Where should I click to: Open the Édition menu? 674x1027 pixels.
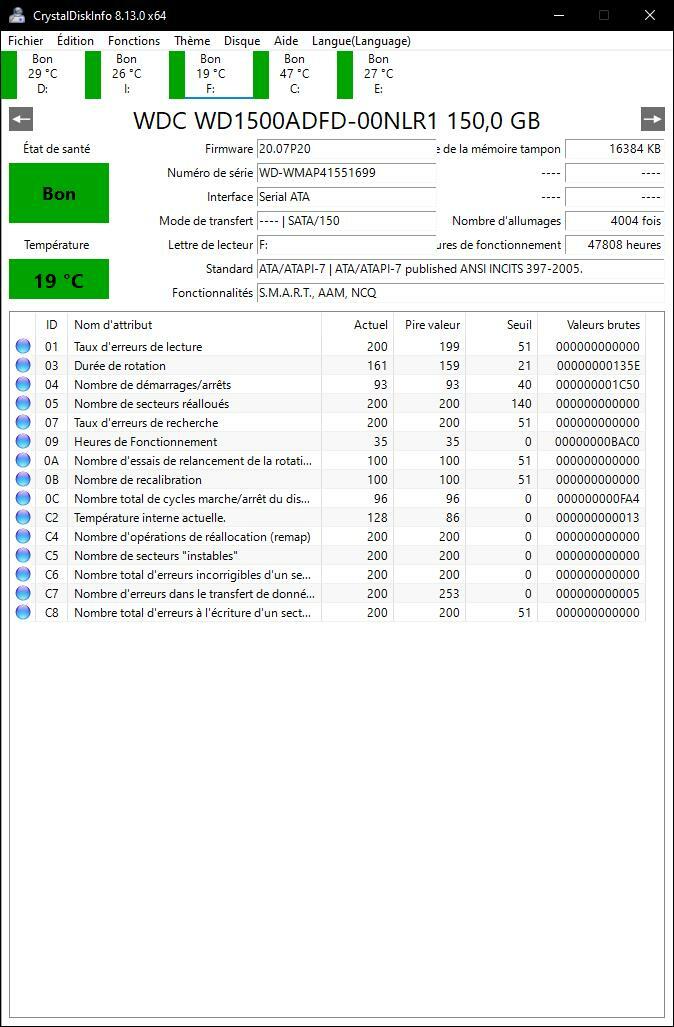[75, 41]
